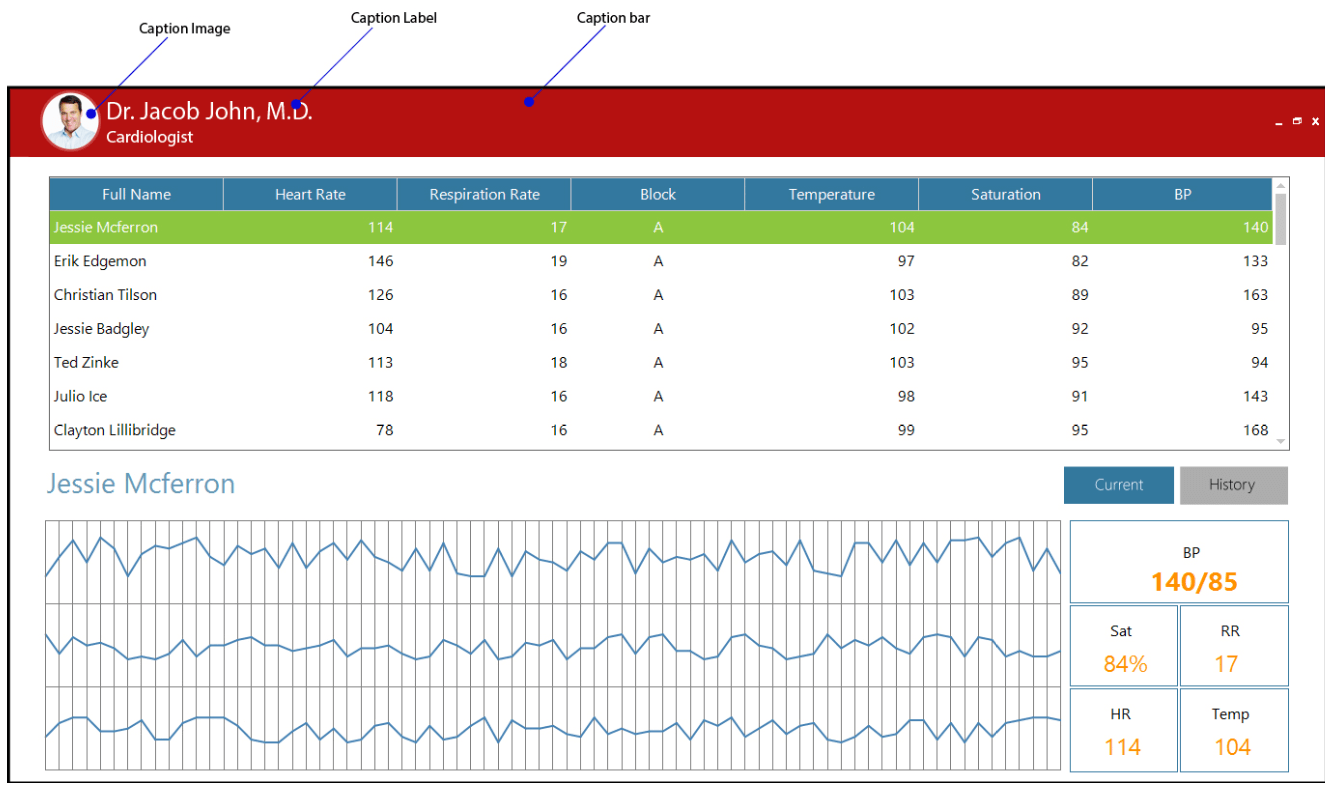Close the patient monitor window

[1316, 121]
